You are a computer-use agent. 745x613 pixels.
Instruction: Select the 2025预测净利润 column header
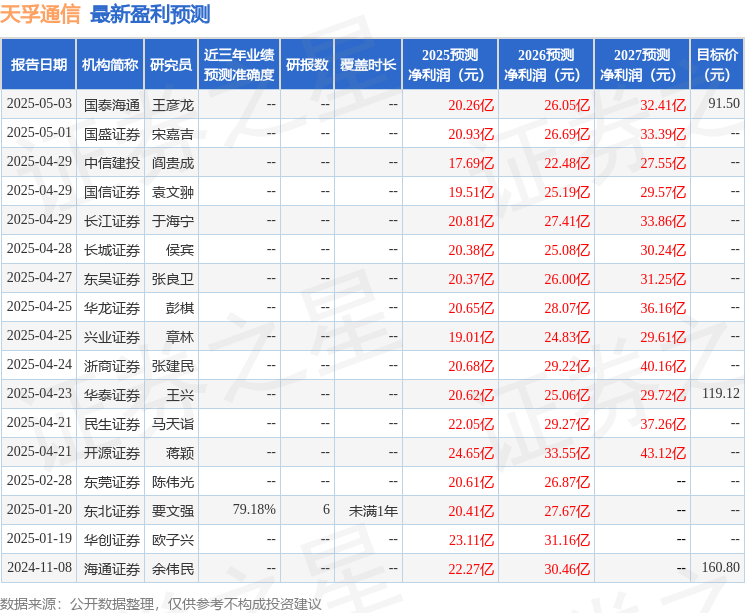point(450,64)
